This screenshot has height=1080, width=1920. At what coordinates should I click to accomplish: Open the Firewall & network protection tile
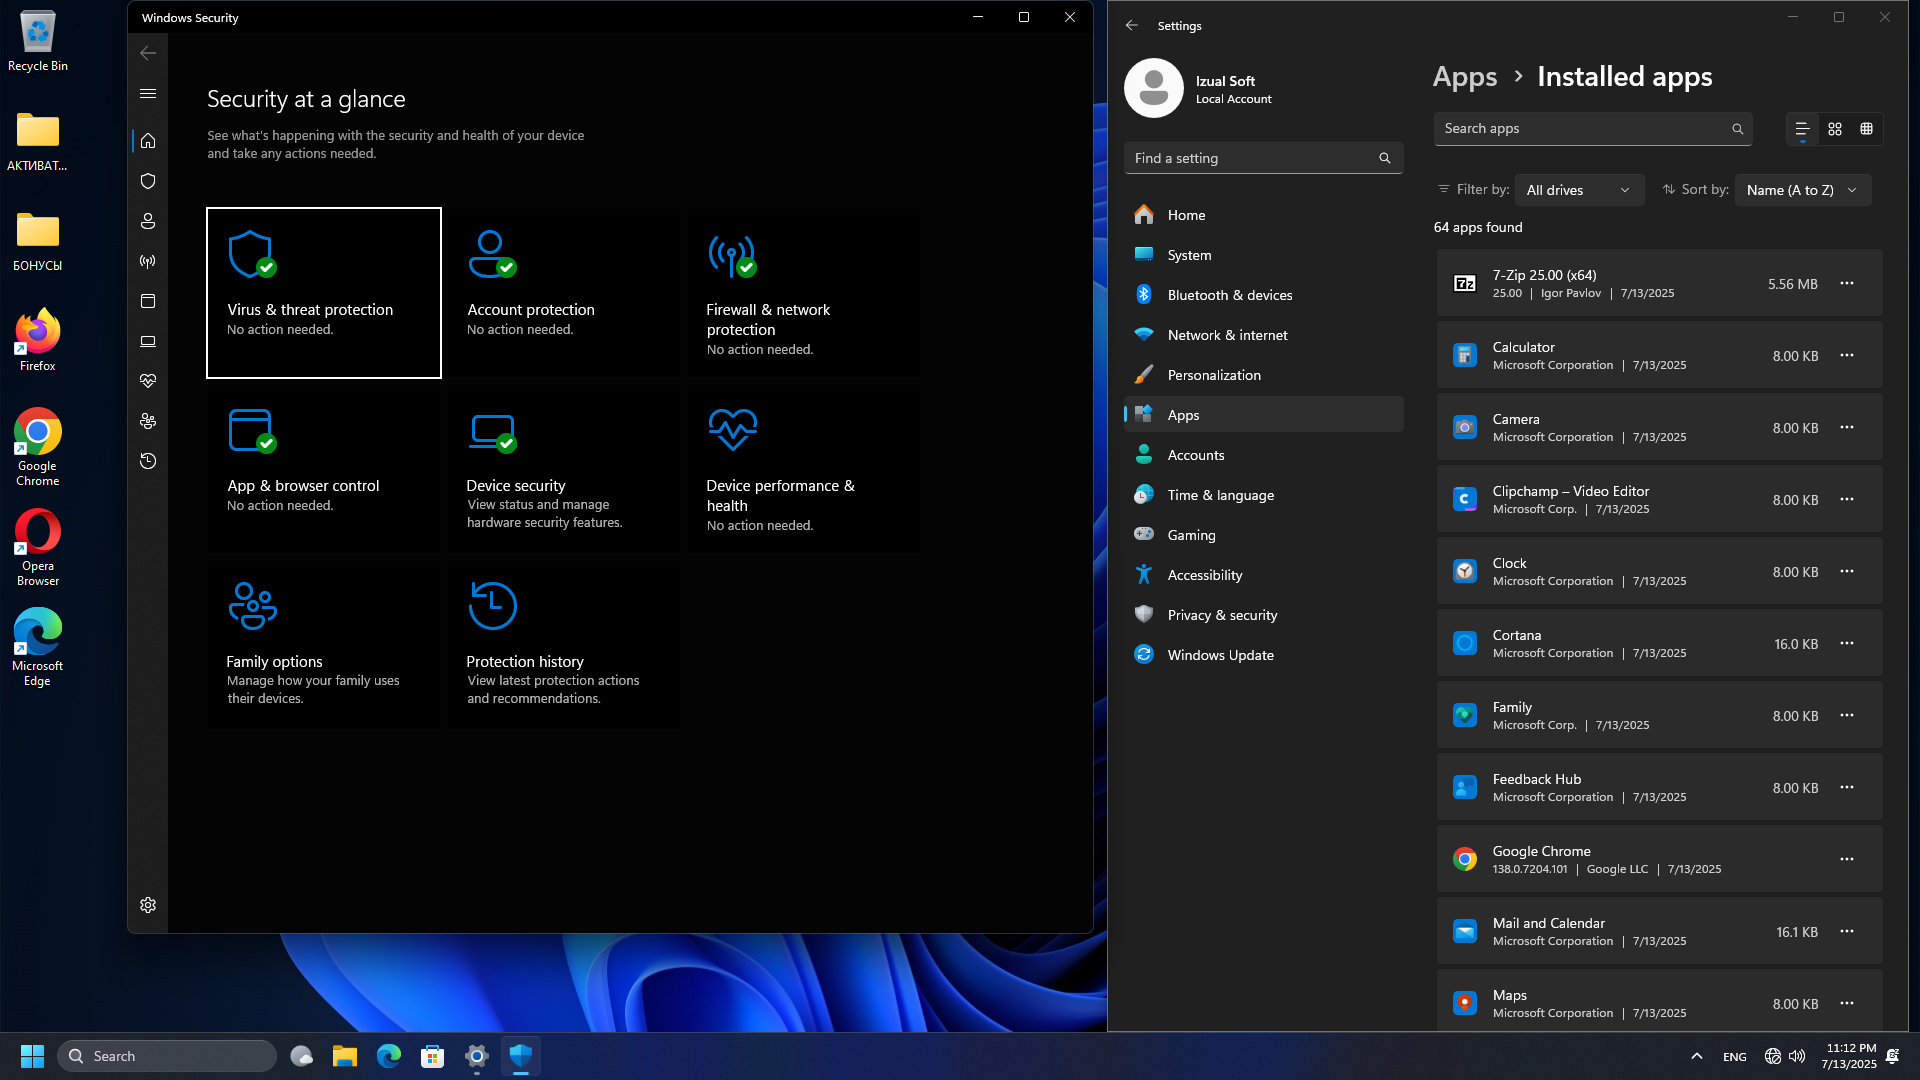coord(804,293)
